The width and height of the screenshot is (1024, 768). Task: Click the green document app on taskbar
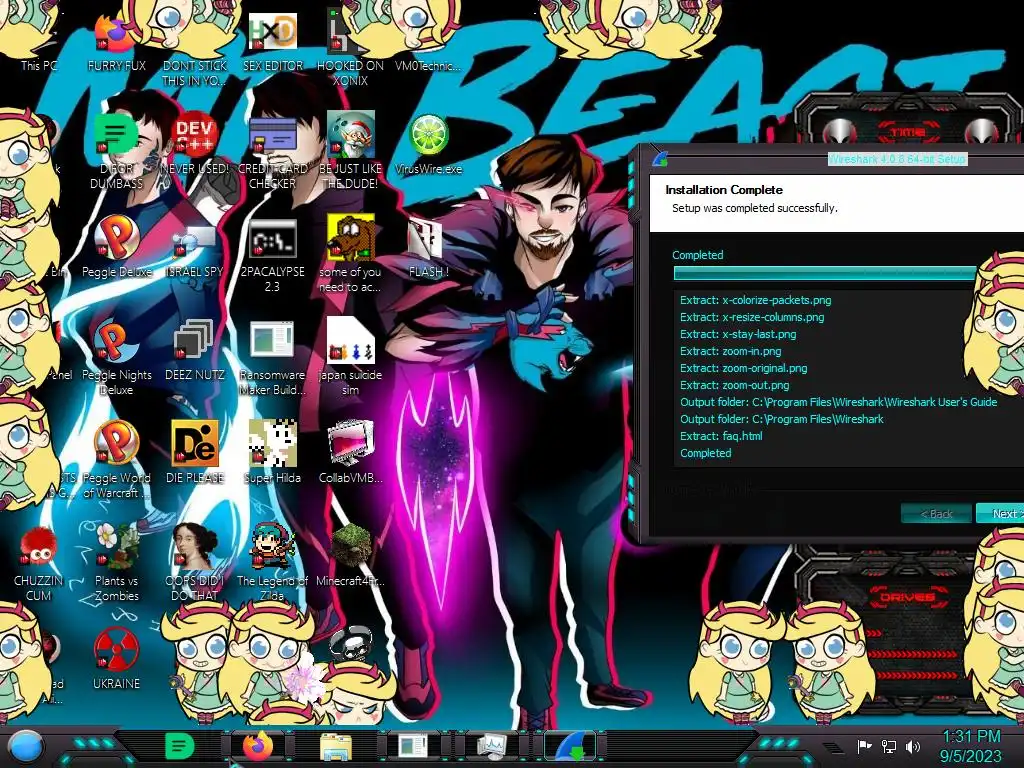180,746
